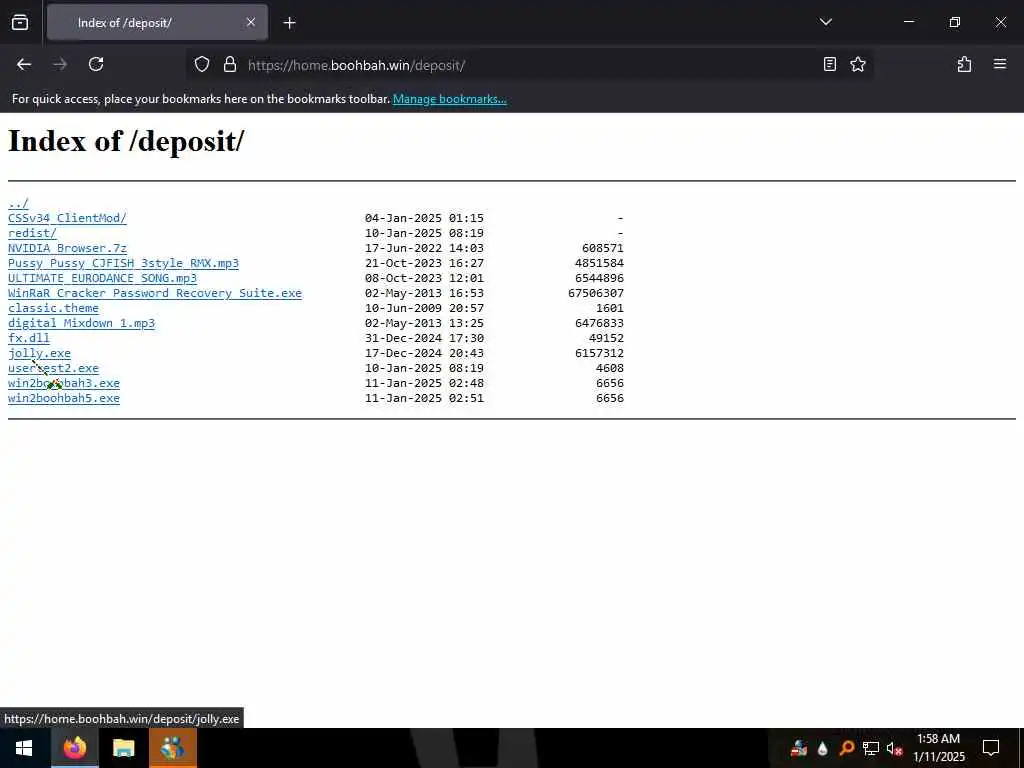
Task: Expand the list all tabs dropdown
Action: (825, 22)
